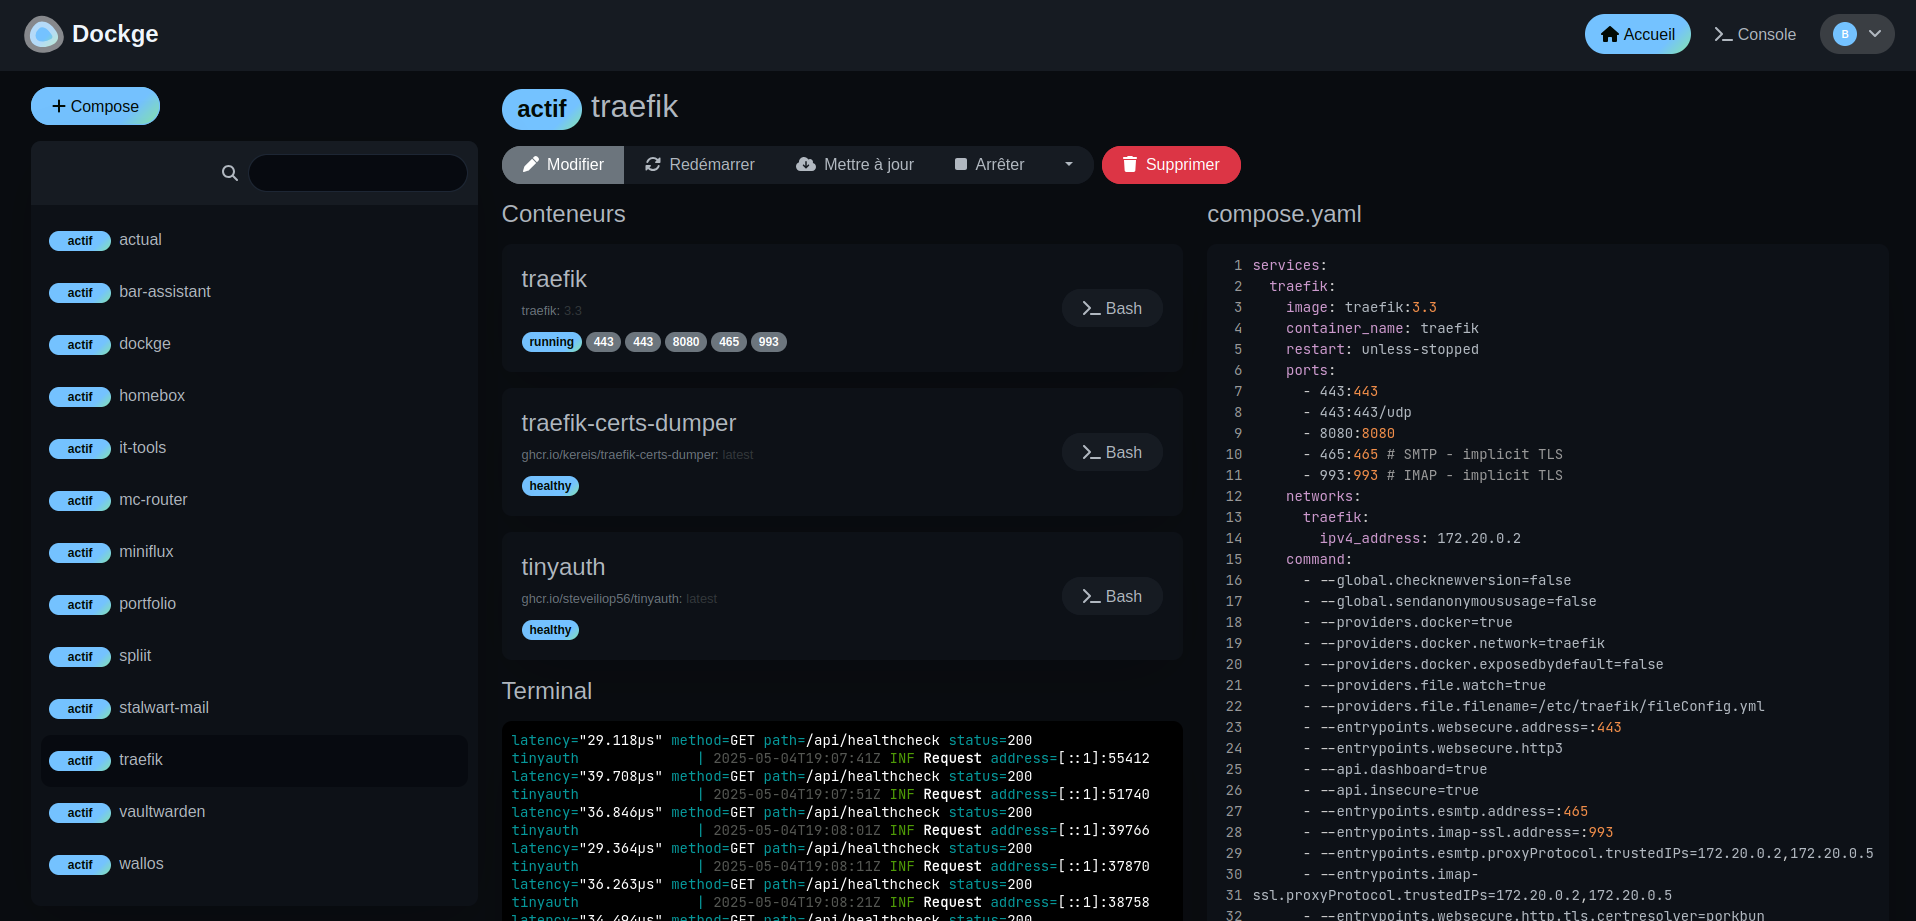Focus the stack search field
1916x921 pixels.
pos(358,173)
